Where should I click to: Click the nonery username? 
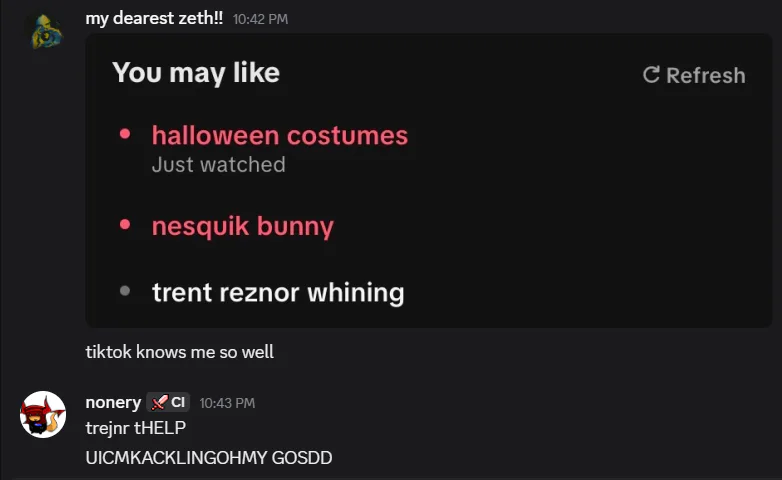pos(113,402)
